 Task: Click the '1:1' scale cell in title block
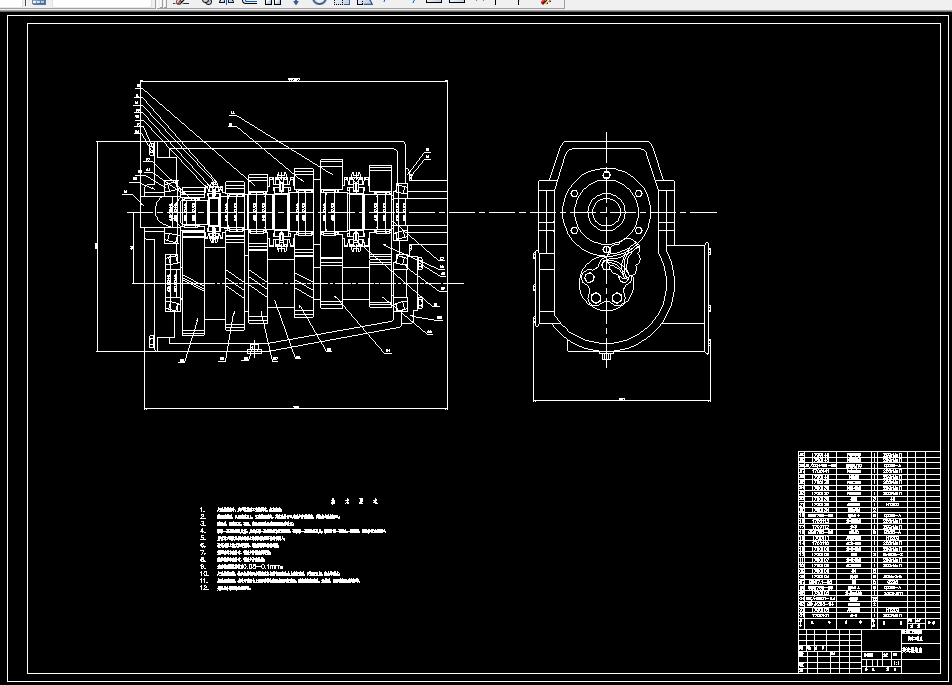click(x=896, y=663)
